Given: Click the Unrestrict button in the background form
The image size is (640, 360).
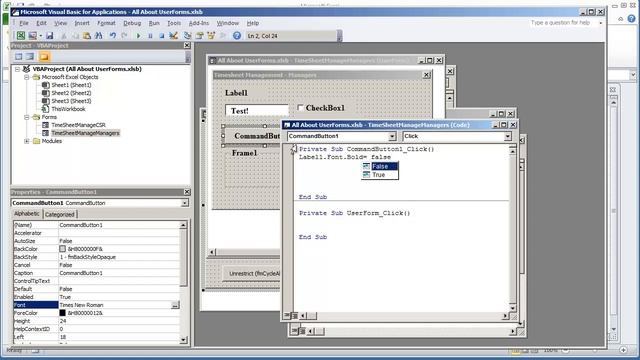Looking at the screenshot, I should (252, 273).
